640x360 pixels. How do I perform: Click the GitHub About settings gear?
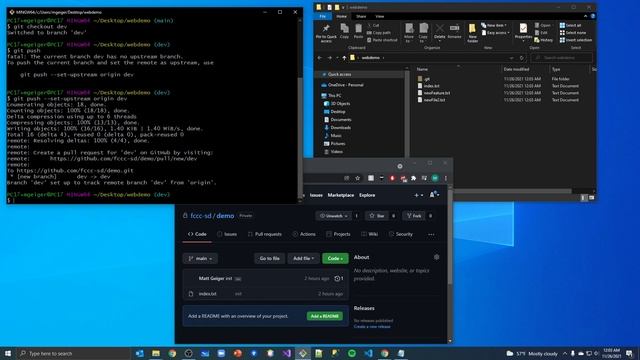tap(436, 257)
